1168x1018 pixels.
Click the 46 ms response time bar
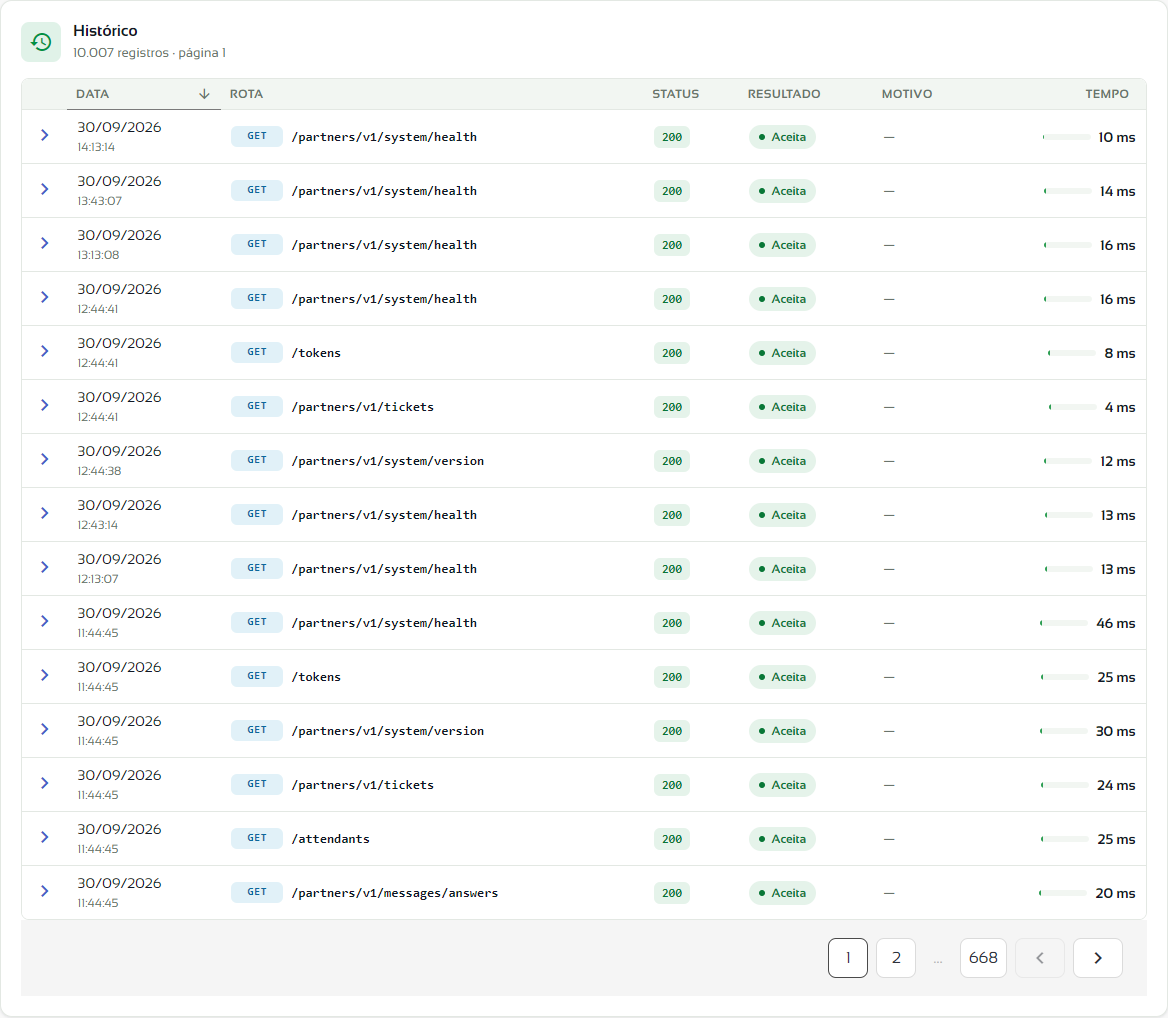point(1064,623)
